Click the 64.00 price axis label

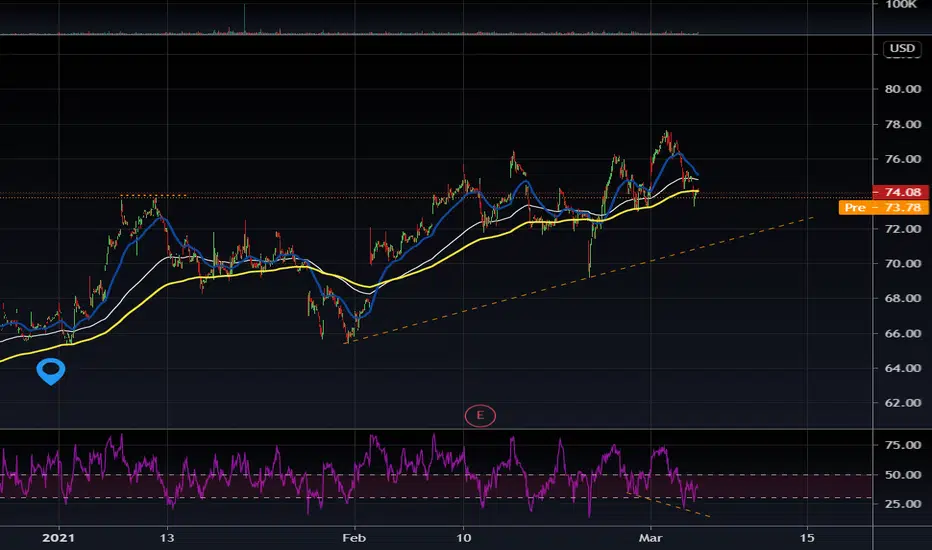tap(903, 368)
